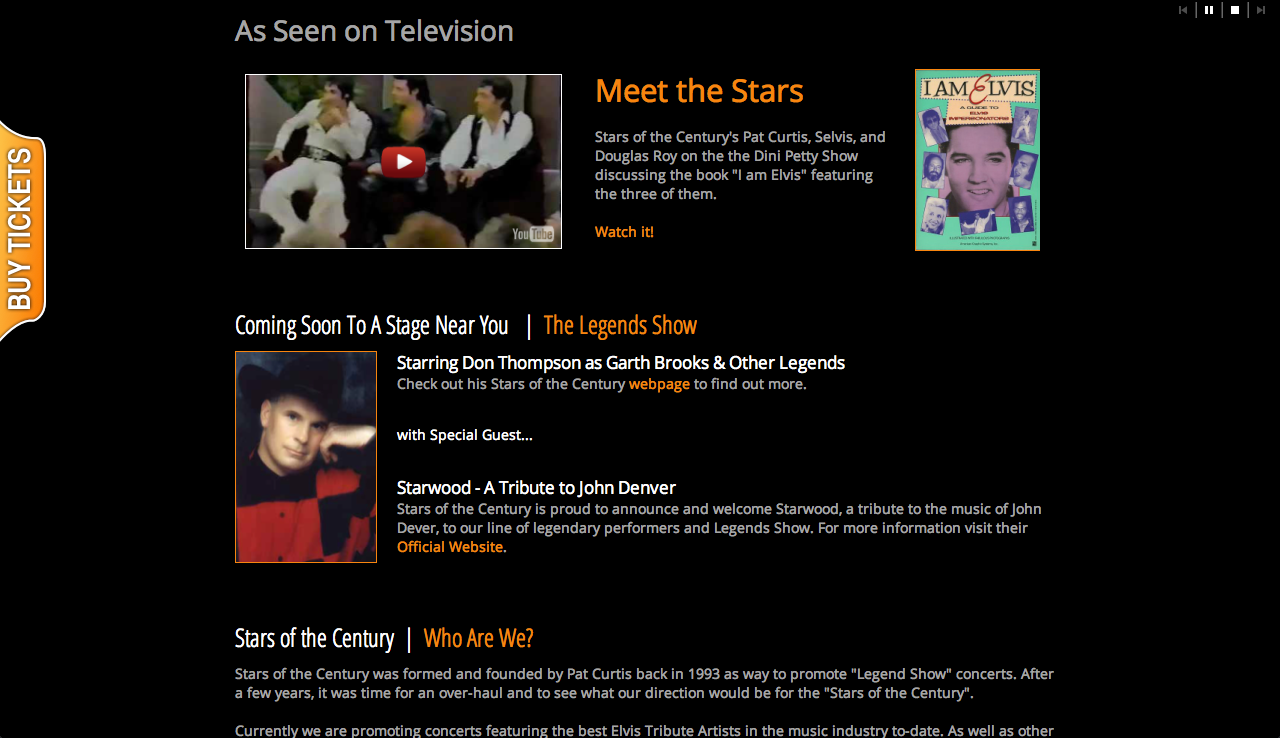Click the Coming Soon To A Stage heading
This screenshot has width=1280, height=738.
point(372,325)
